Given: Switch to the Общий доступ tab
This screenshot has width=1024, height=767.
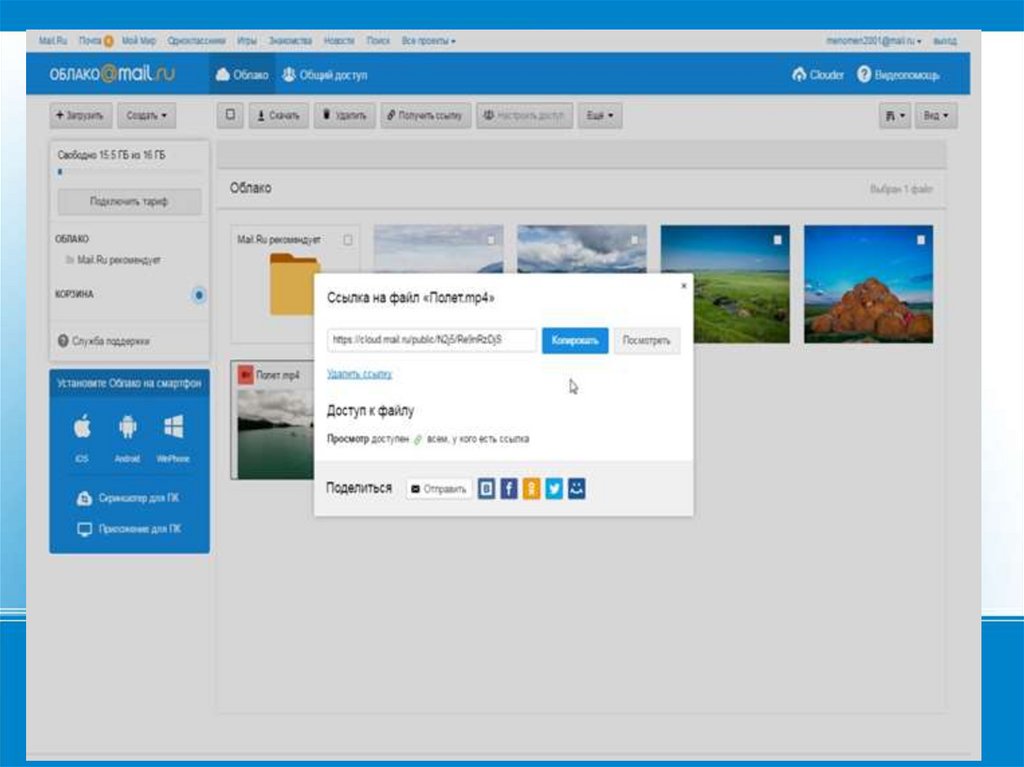Looking at the screenshot, I should (325, 74).
